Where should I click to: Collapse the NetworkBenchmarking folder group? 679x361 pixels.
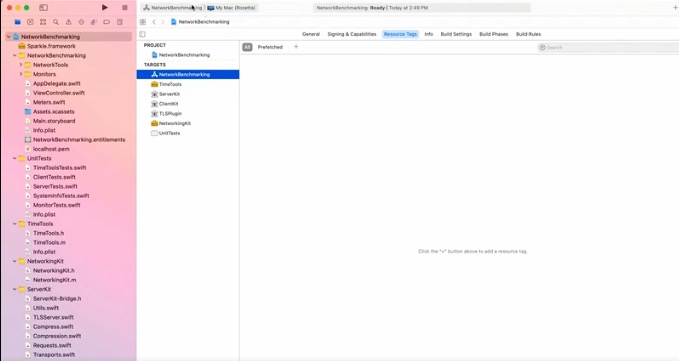point(14,55)
